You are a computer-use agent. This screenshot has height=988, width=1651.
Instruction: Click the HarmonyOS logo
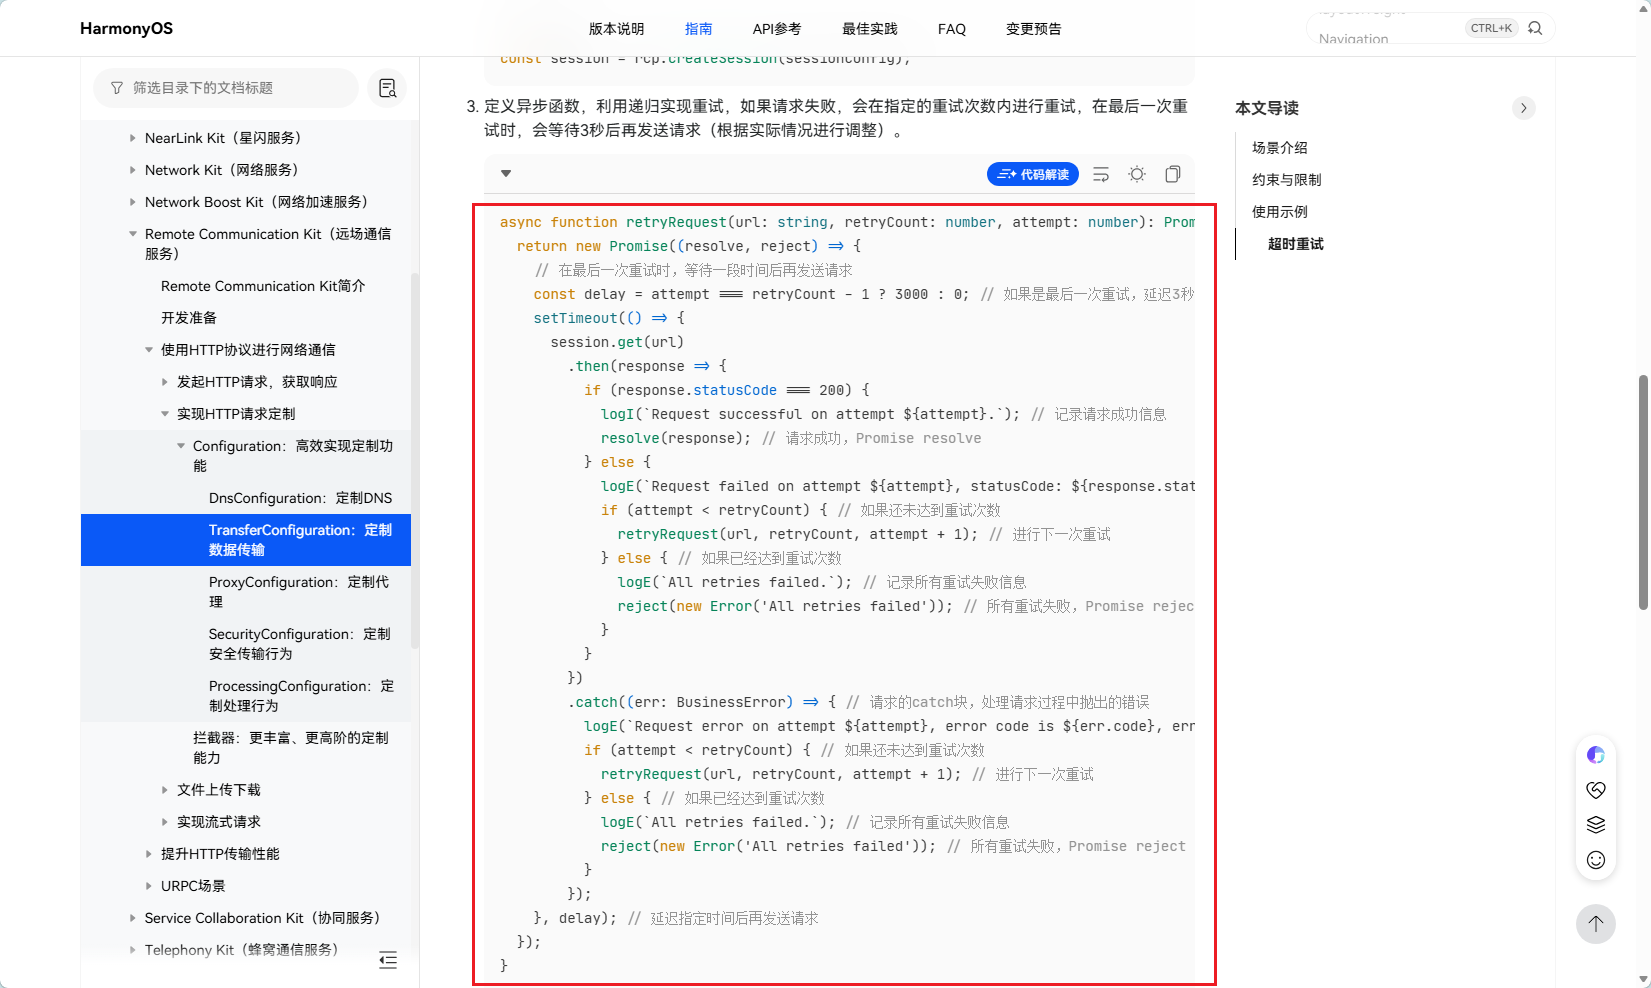coord(126,28)
